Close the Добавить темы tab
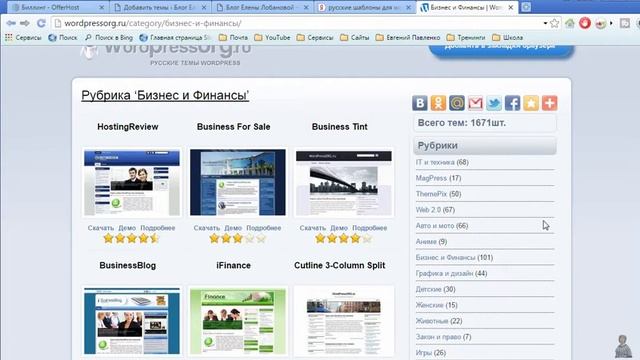 (x=204, y=7)
